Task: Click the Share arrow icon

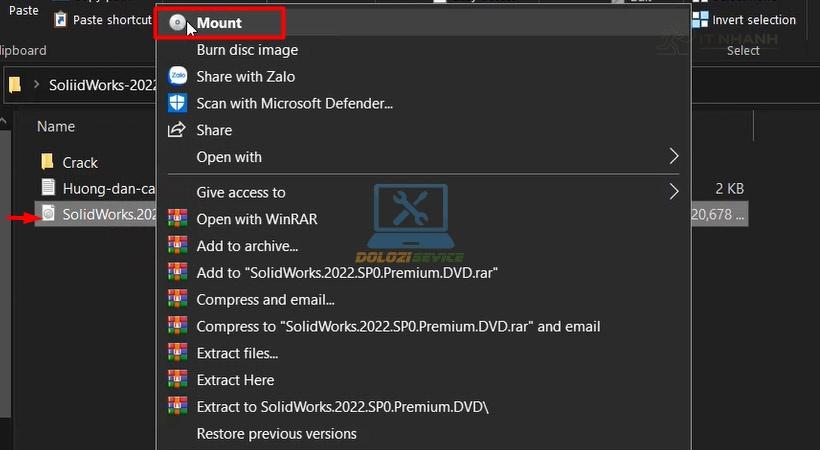Action: pyautogui.click(x=177, y=130)
